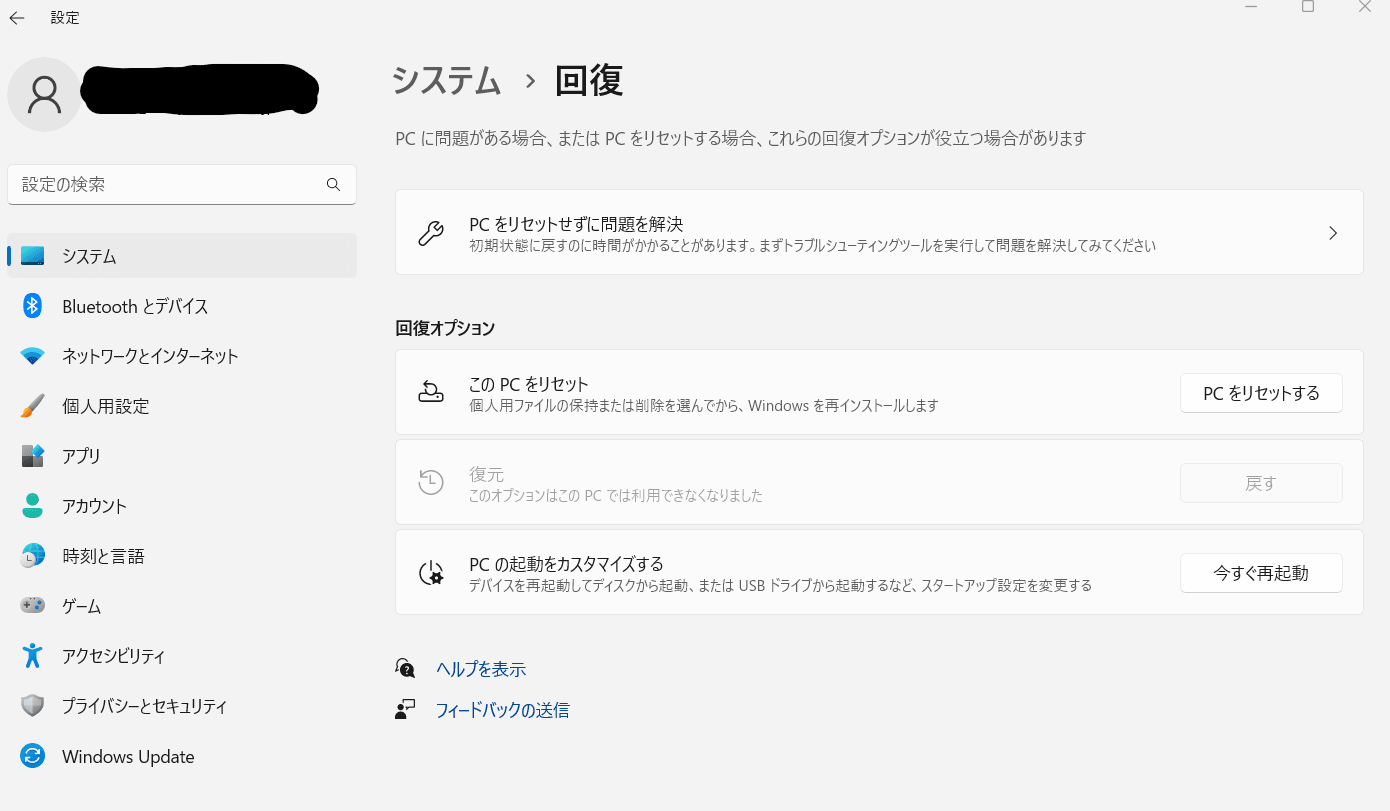Screen dimensions: 1390x811
Task: Click the アプリ icon in sidebar
Action: (32, 456)
